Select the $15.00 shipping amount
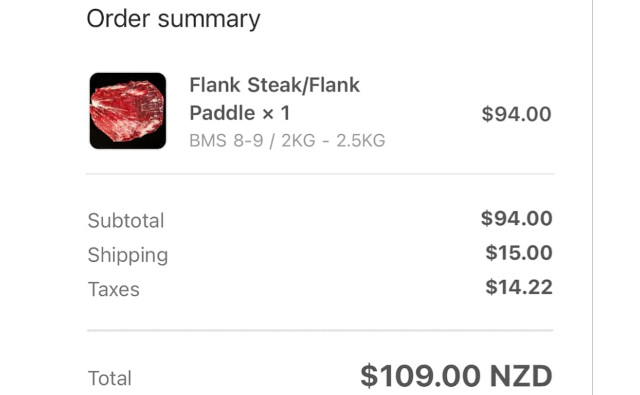This screenshot has height=395, width=640. pyautogui.click(x=519, y=253)
